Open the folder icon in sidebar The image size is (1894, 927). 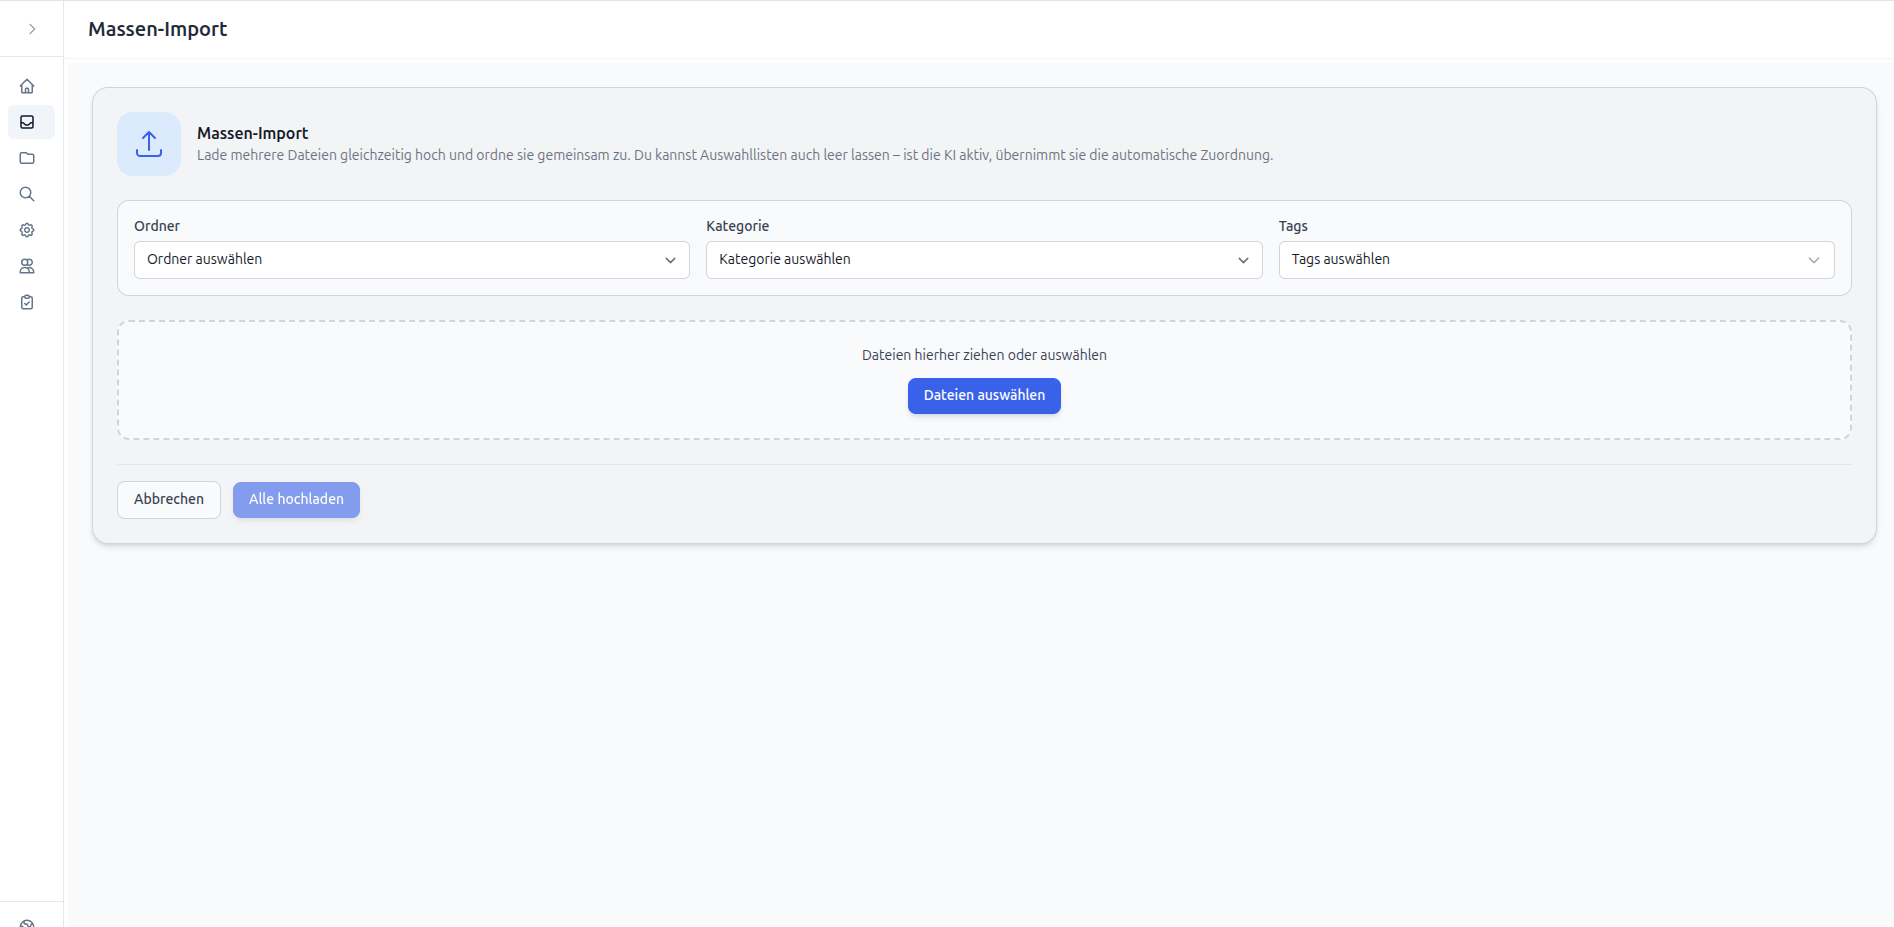[x=27, y=158]
